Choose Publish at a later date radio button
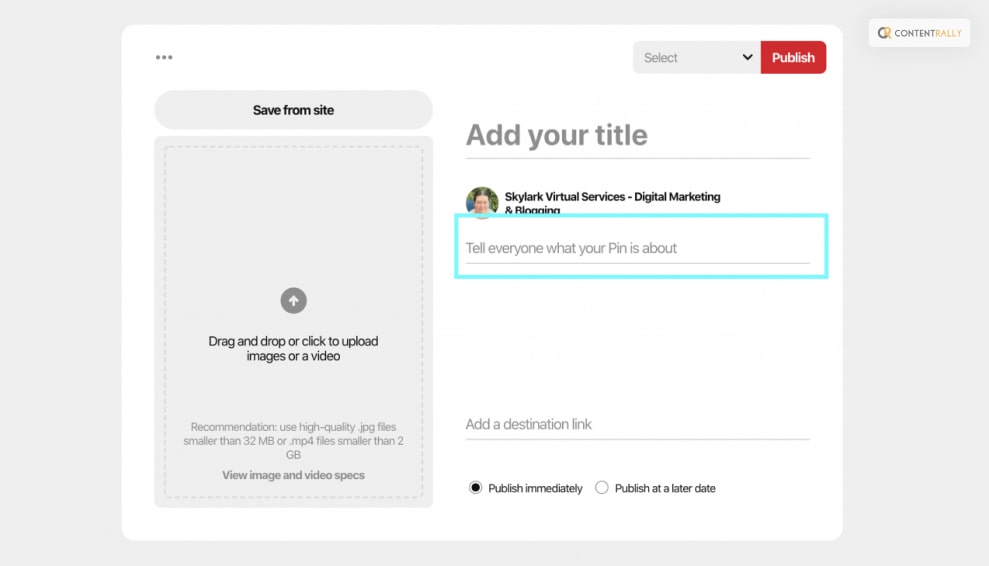Viewport: 989px width, 566px height. (x=602, y=488)
